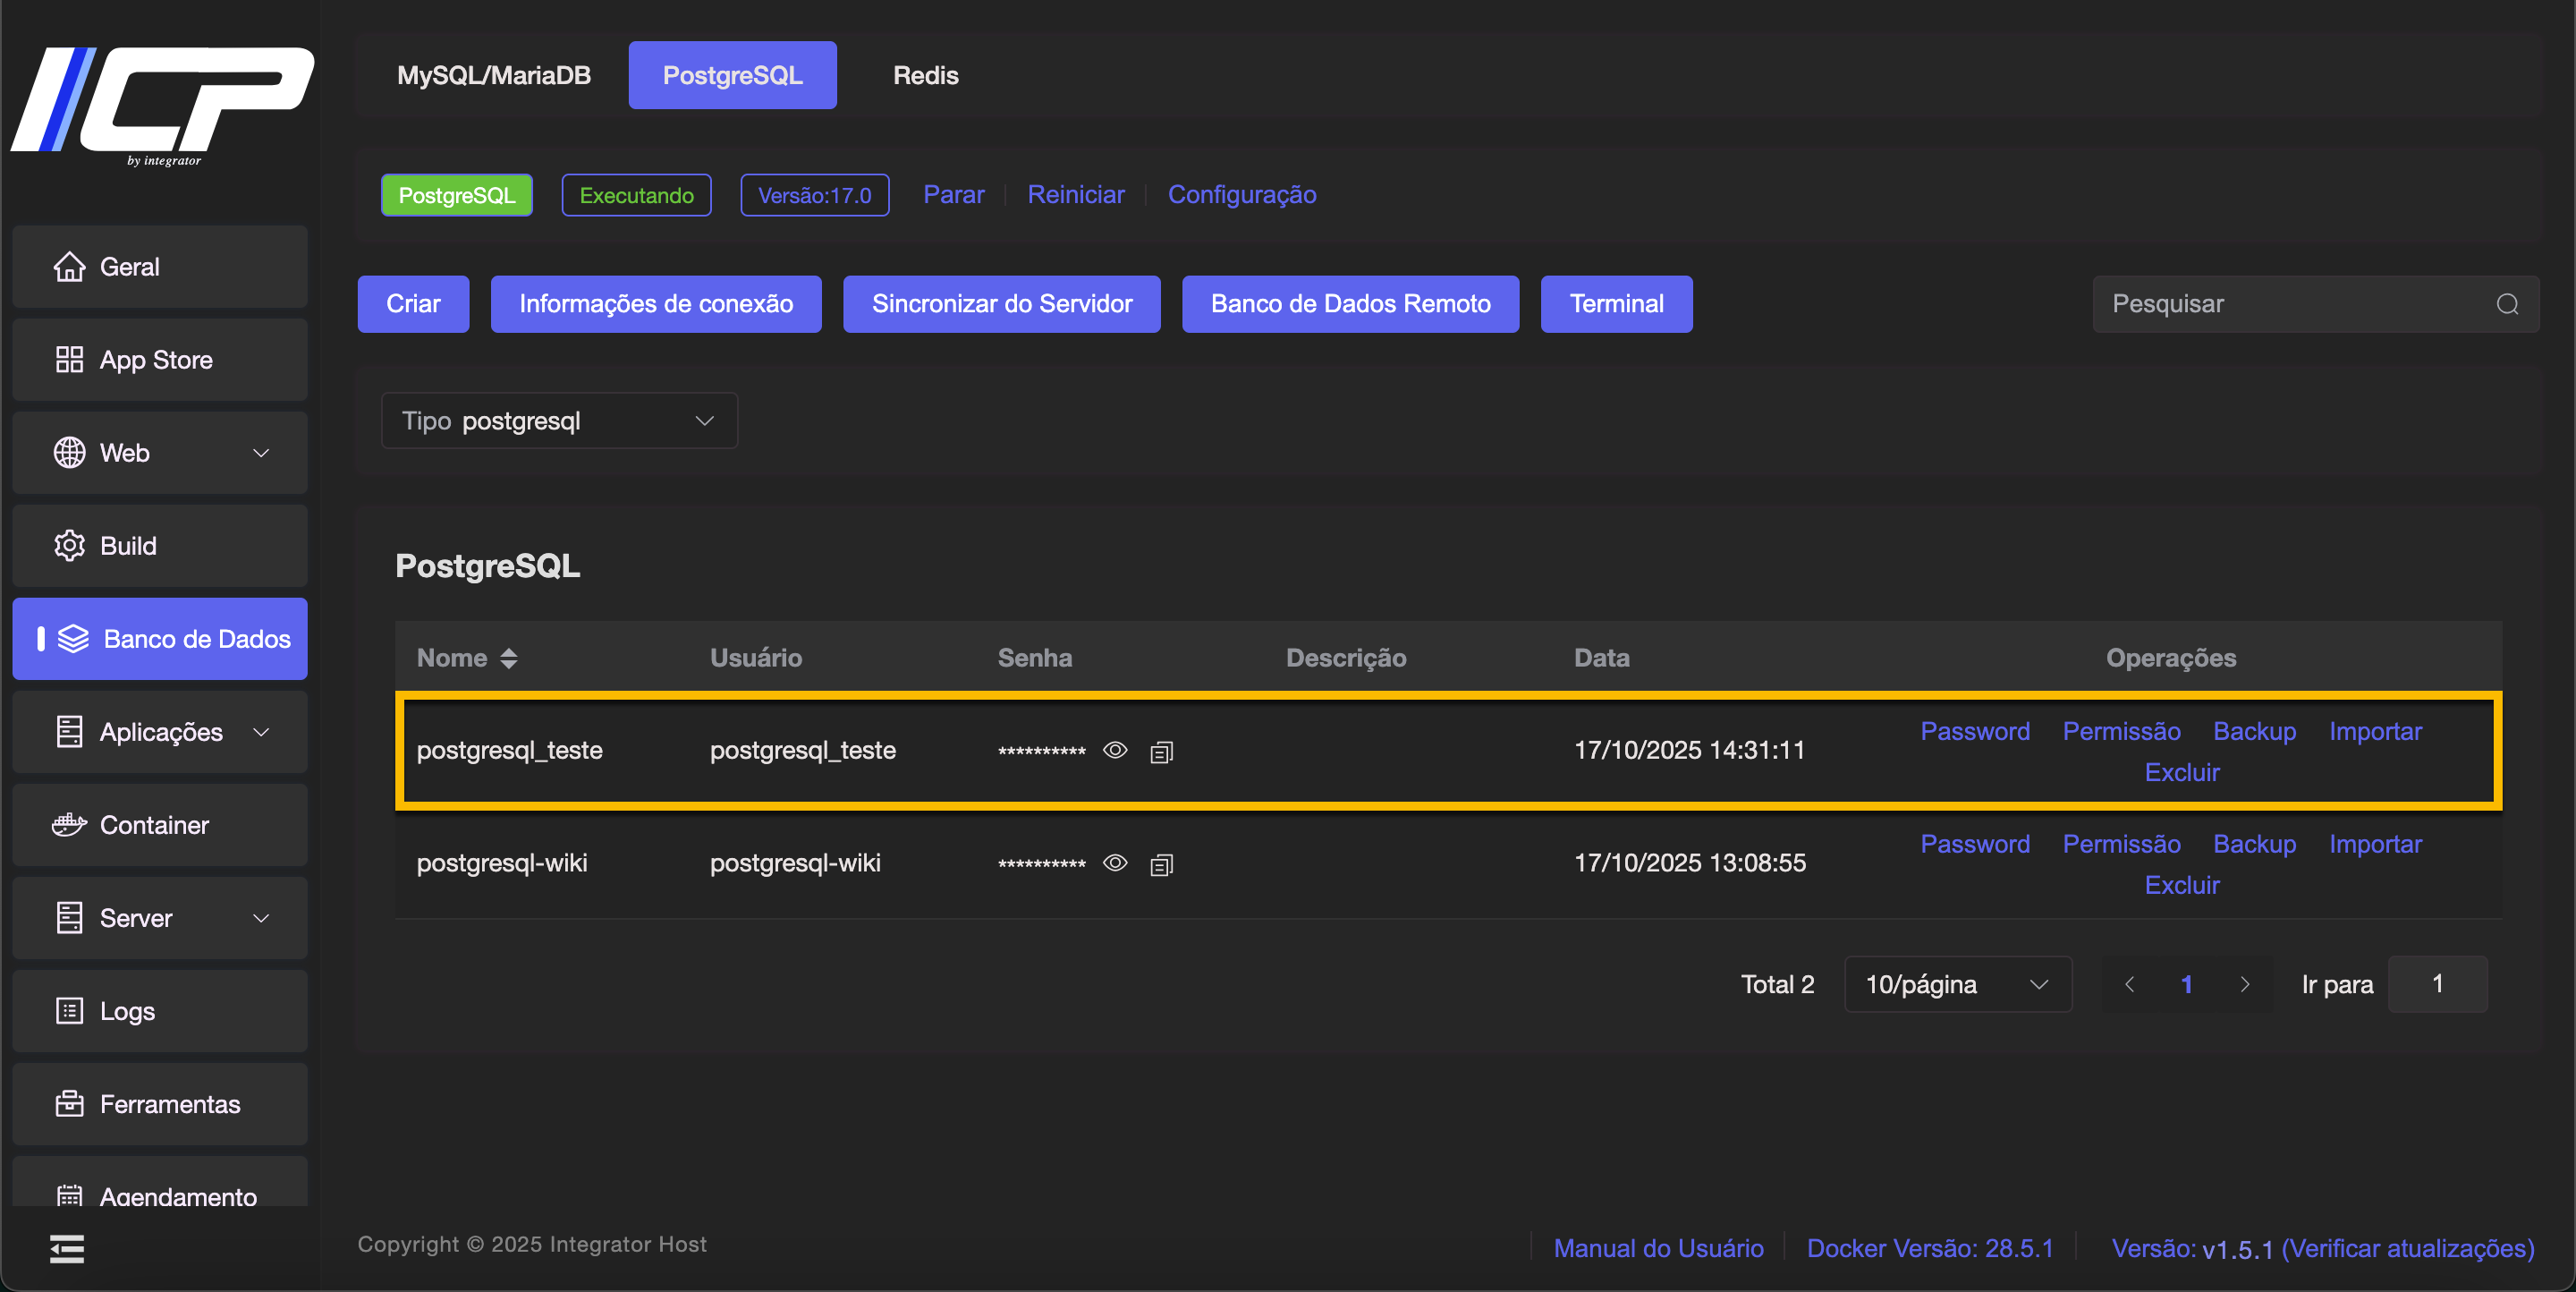Click search magnifier icon
The height and width of the screenshot is (1292, 2576).
[2507, 304]
